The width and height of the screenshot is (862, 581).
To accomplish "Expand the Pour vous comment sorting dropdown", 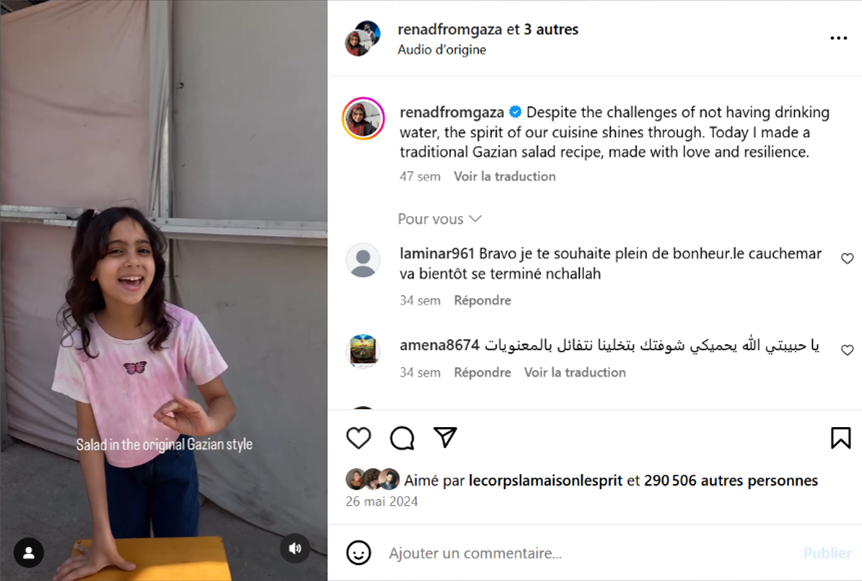I will click(x=440, y=219).
